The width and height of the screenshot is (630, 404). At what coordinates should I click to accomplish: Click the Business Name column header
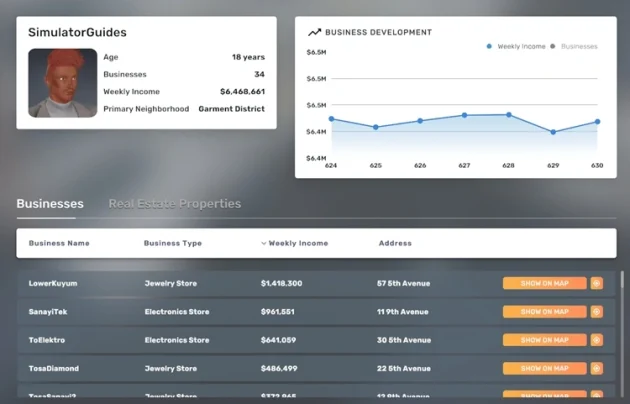59,243
